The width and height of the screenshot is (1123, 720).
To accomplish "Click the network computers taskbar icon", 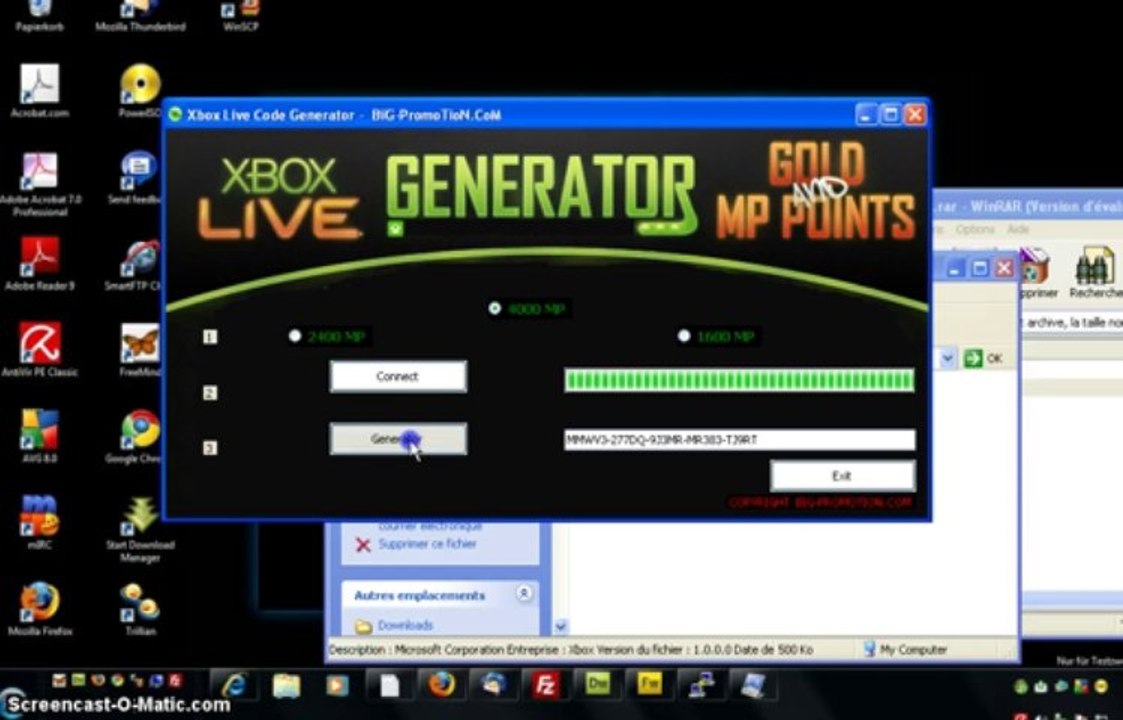I will [x=700, y=685].
